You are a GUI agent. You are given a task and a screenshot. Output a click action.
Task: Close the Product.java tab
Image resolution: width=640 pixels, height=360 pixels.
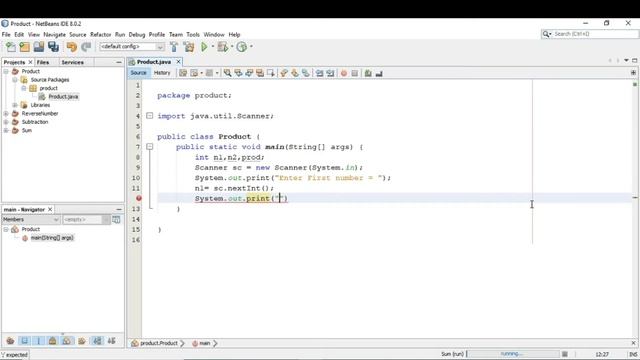(x=178, y=62)
